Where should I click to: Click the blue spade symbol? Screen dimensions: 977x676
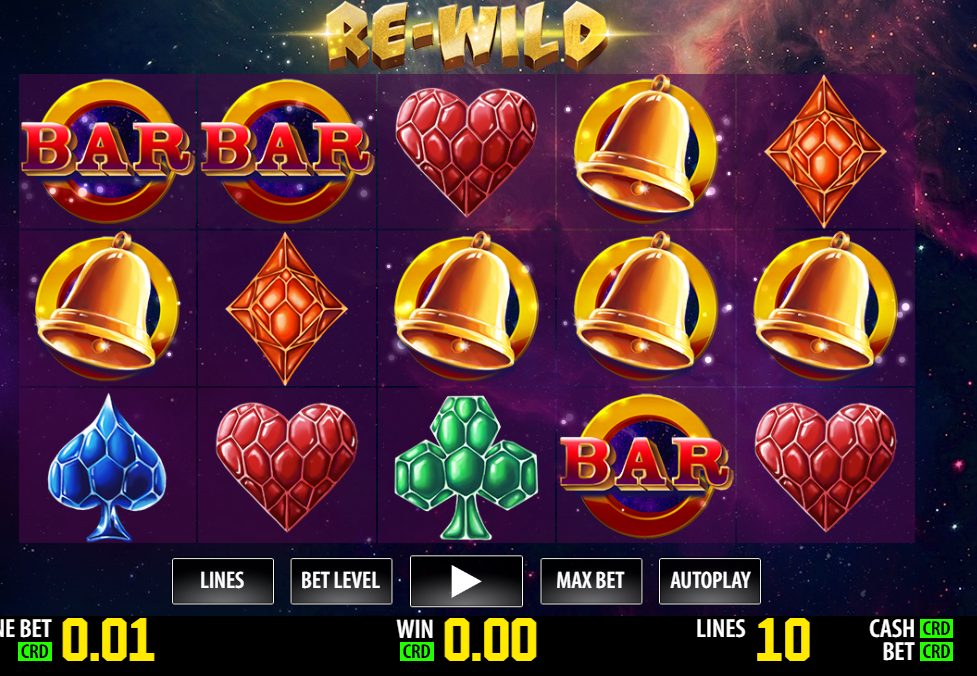107,467
